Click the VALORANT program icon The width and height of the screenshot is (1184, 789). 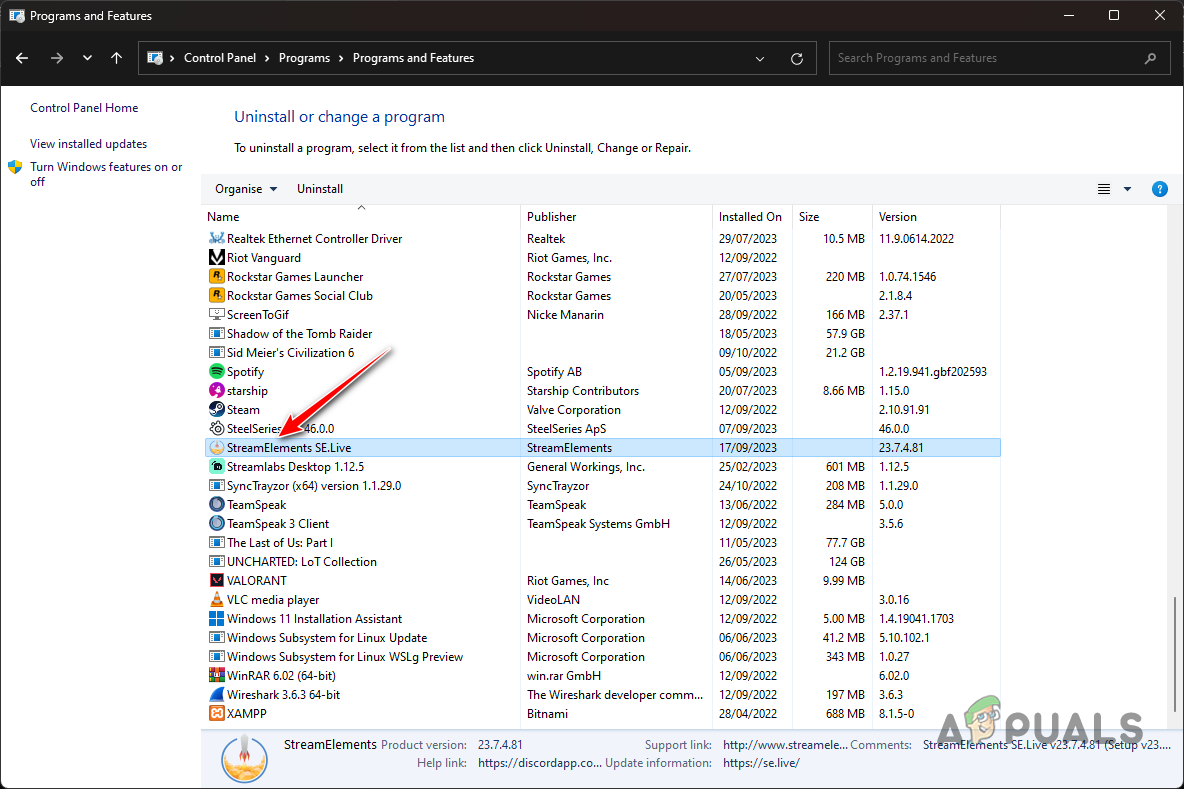pyautogui.click(x=217, y=581)
